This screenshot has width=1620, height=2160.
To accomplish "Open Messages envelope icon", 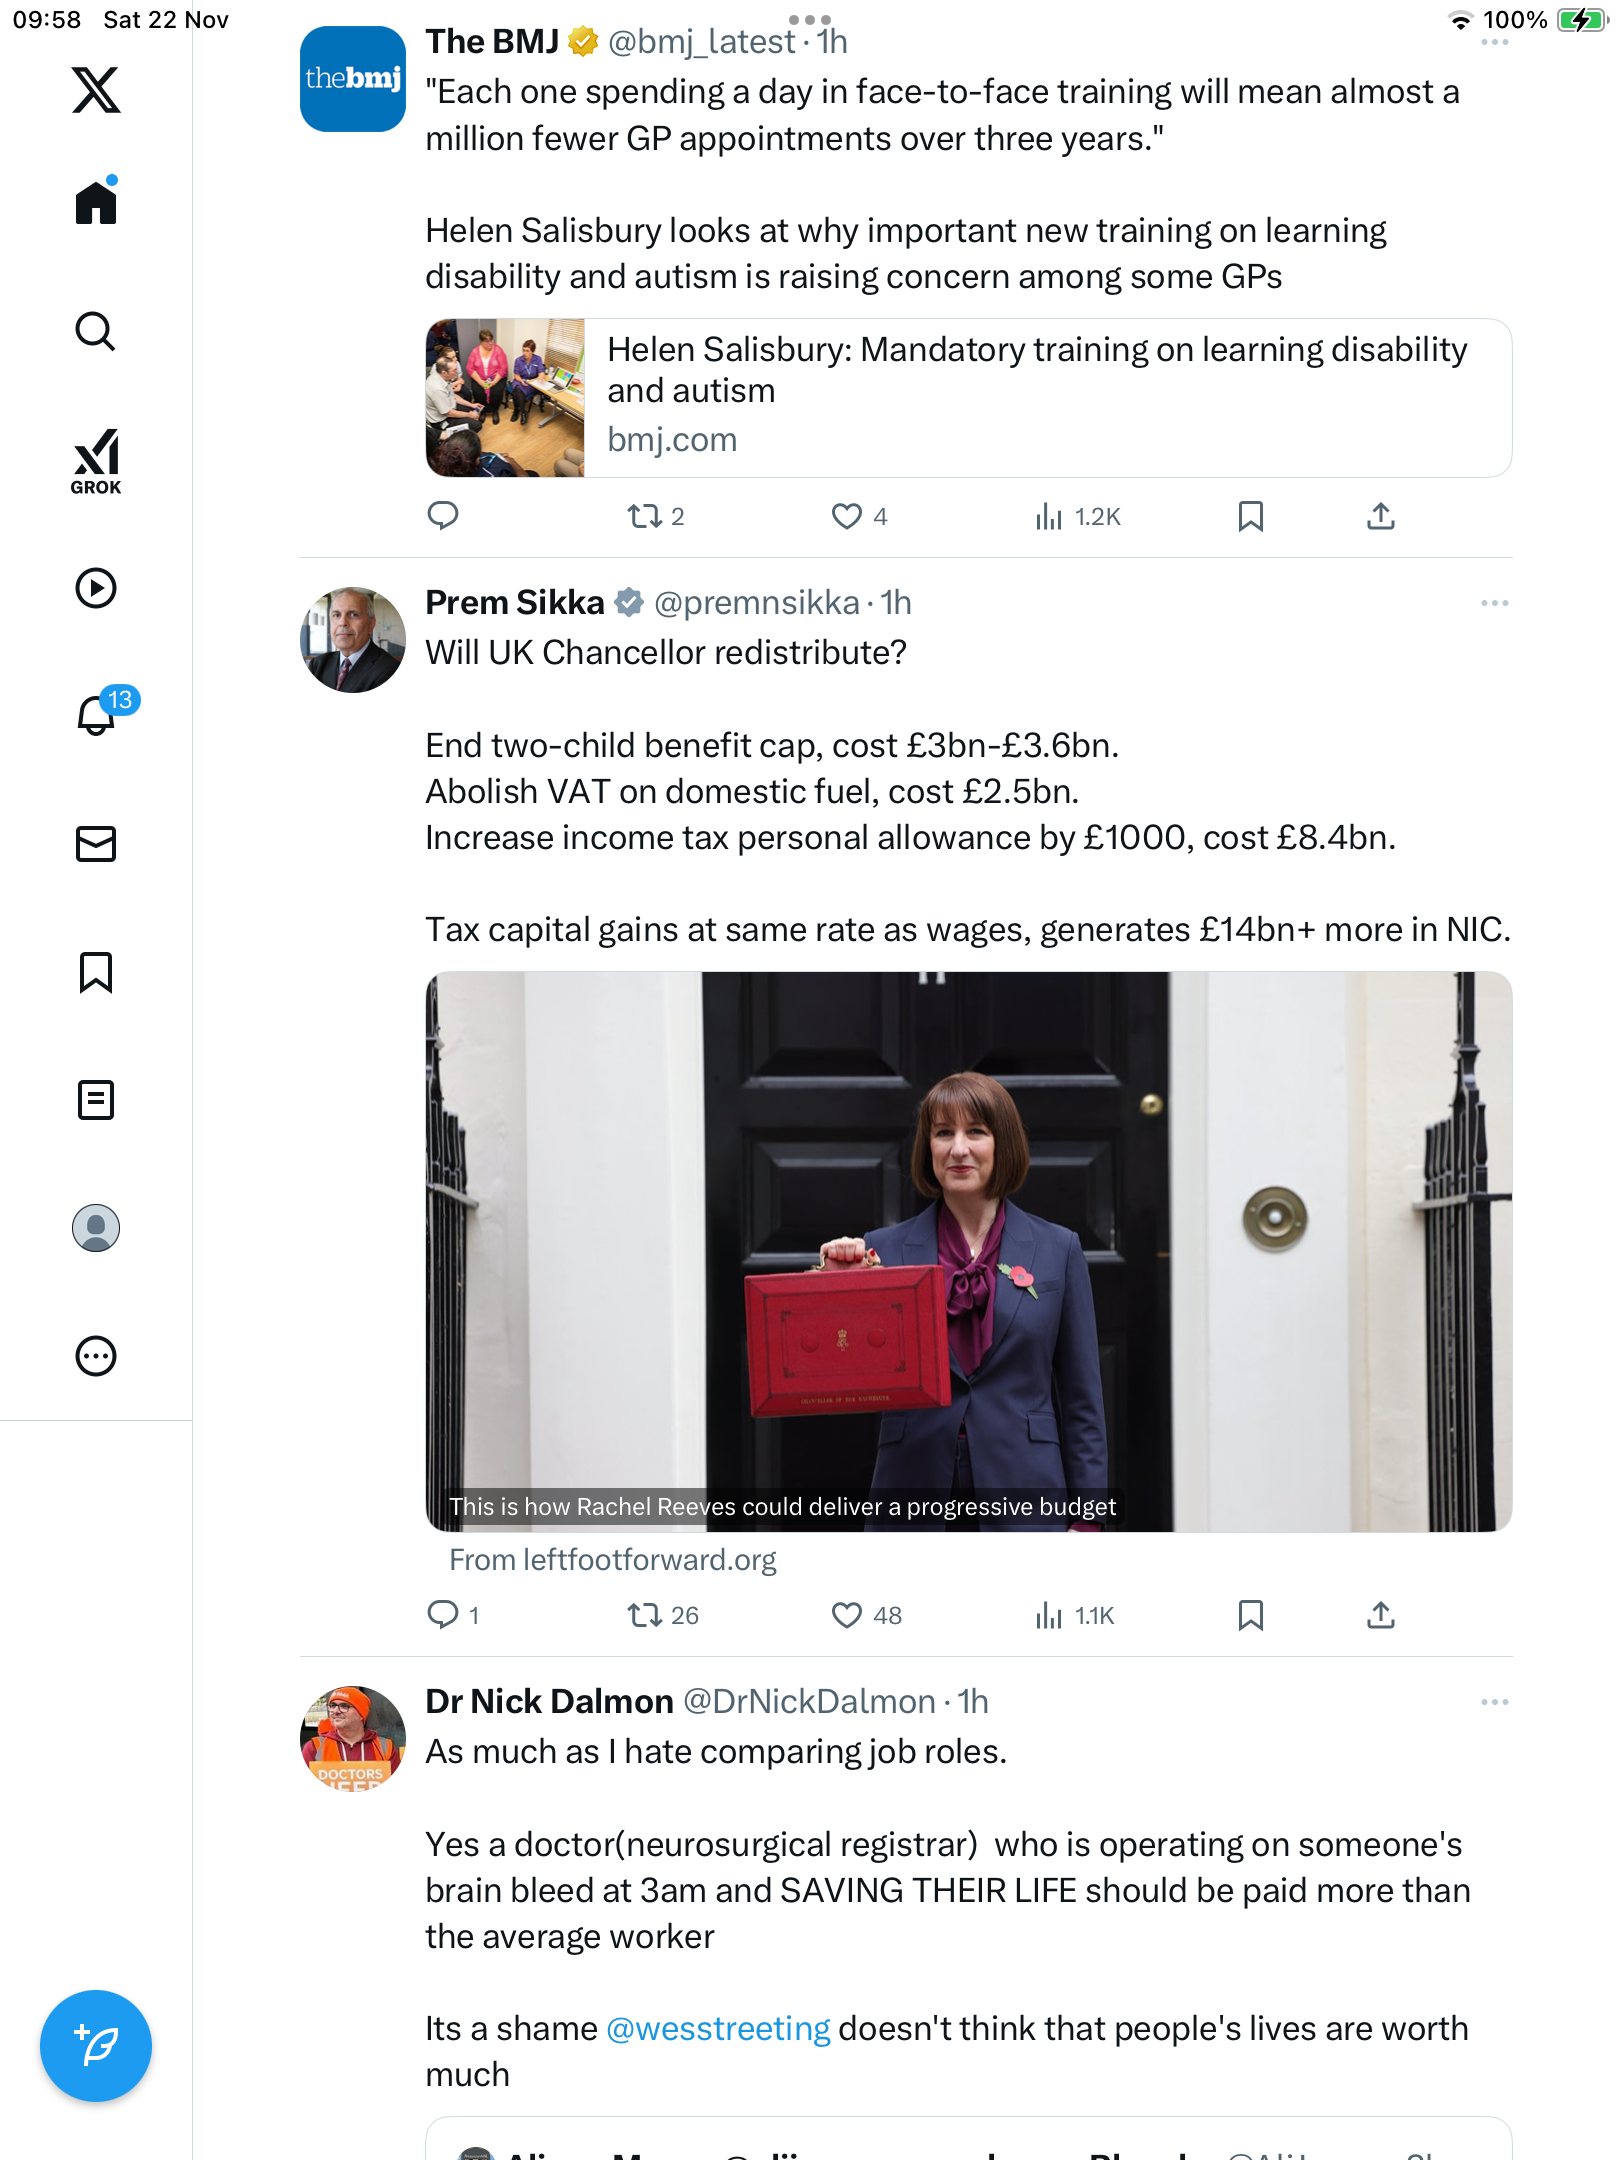I will click(x=96, y=844).
